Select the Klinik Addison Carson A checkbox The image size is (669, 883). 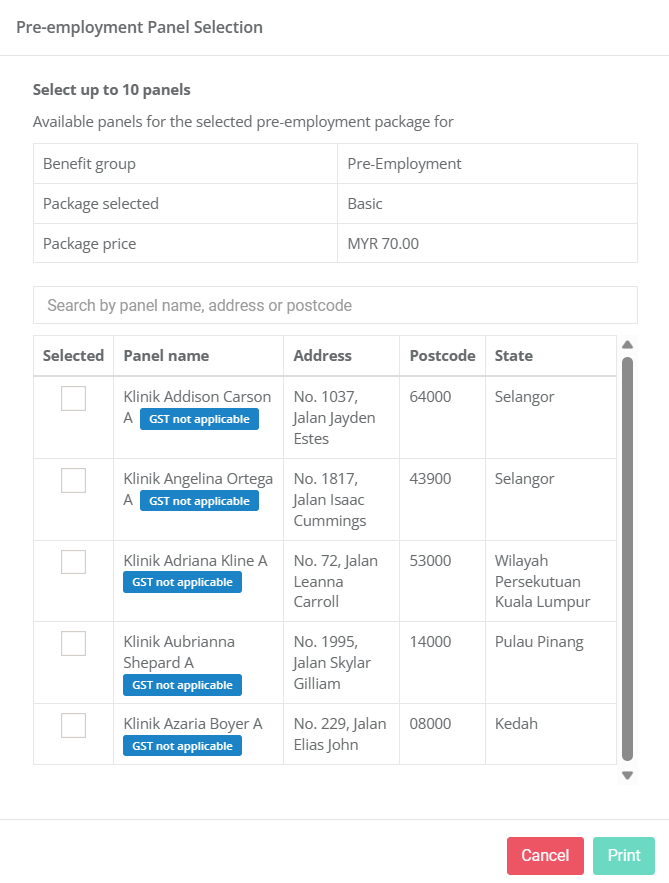pyautogui.click(x=73, y=398)
